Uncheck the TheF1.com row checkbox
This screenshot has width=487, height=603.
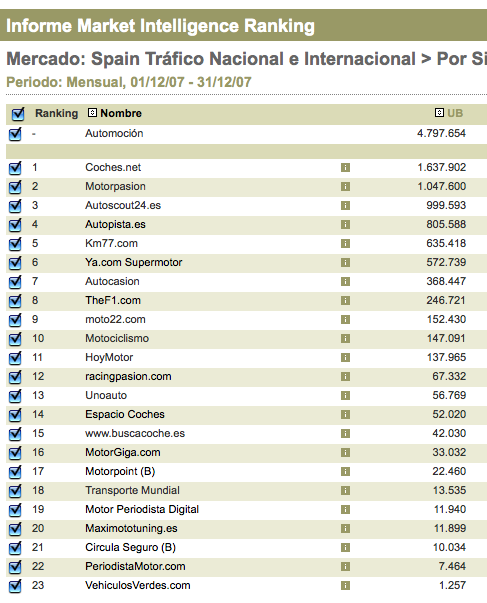point(15,301)
